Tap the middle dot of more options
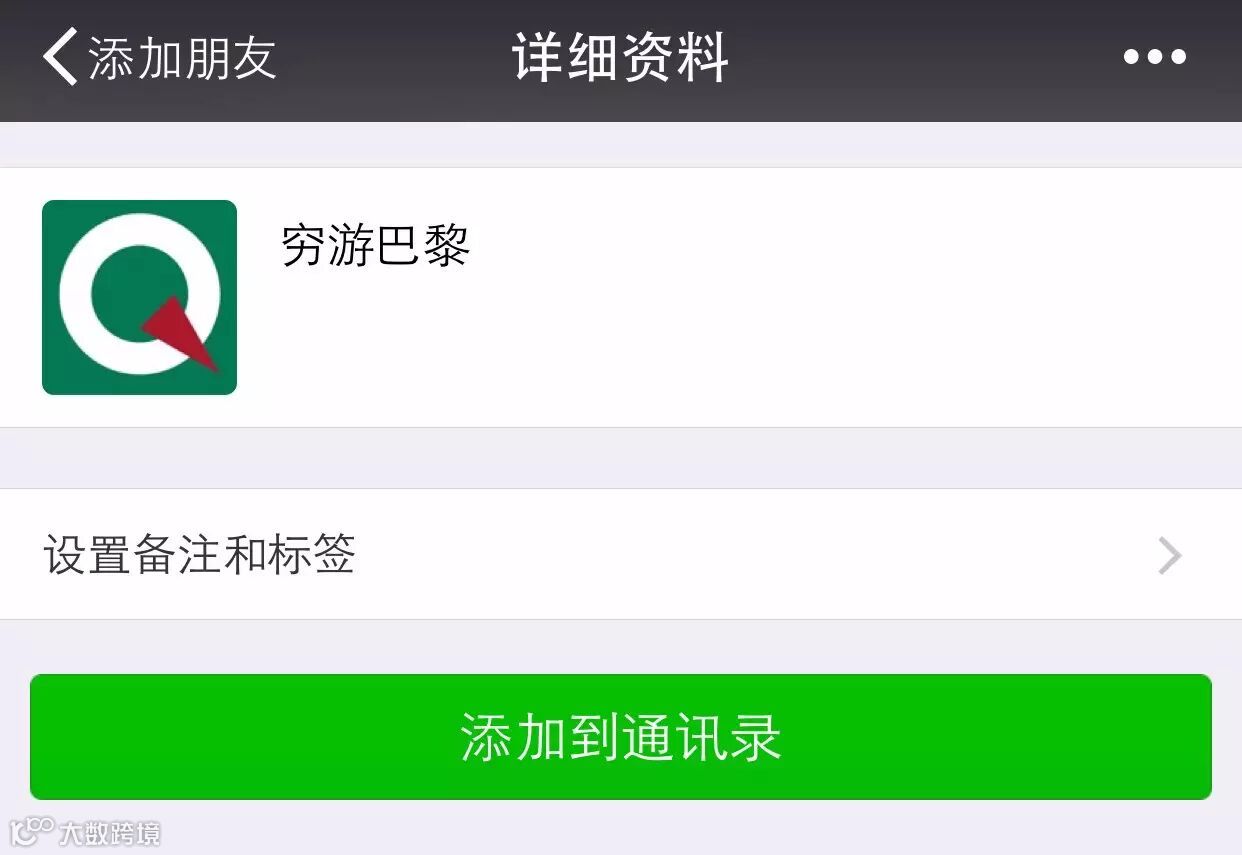Image resolution: width=1242 pixels, height=855 pixels. coord(1154,57)
